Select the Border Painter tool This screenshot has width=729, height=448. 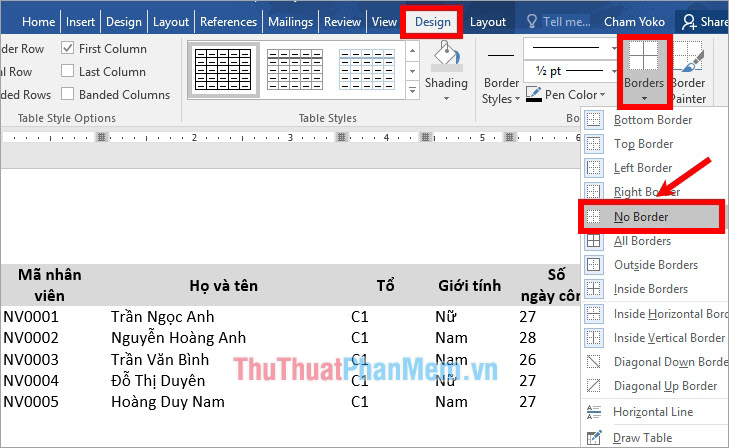[689, 60]
